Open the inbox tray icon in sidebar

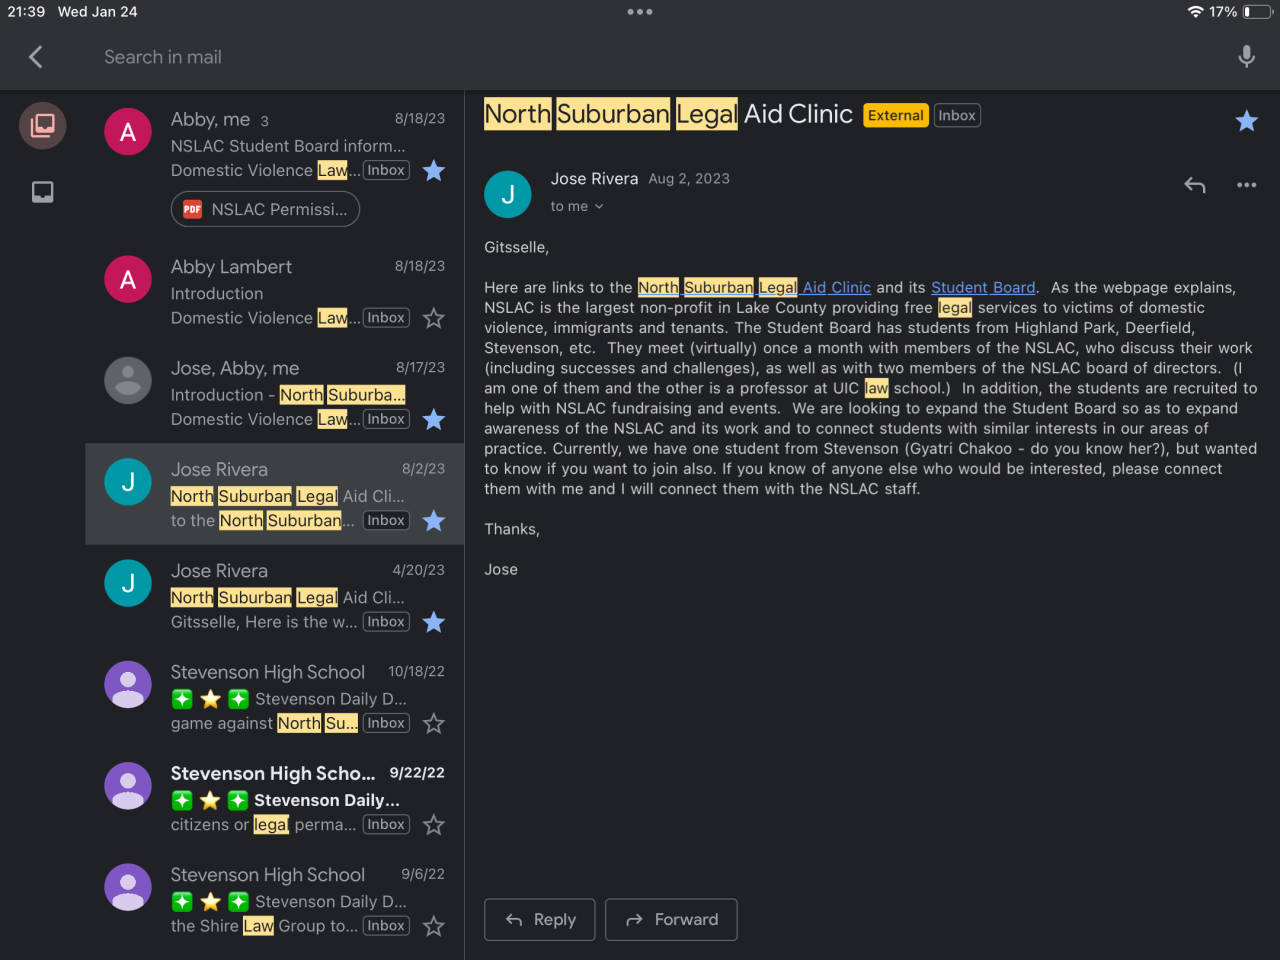click(x=43, y=192)
